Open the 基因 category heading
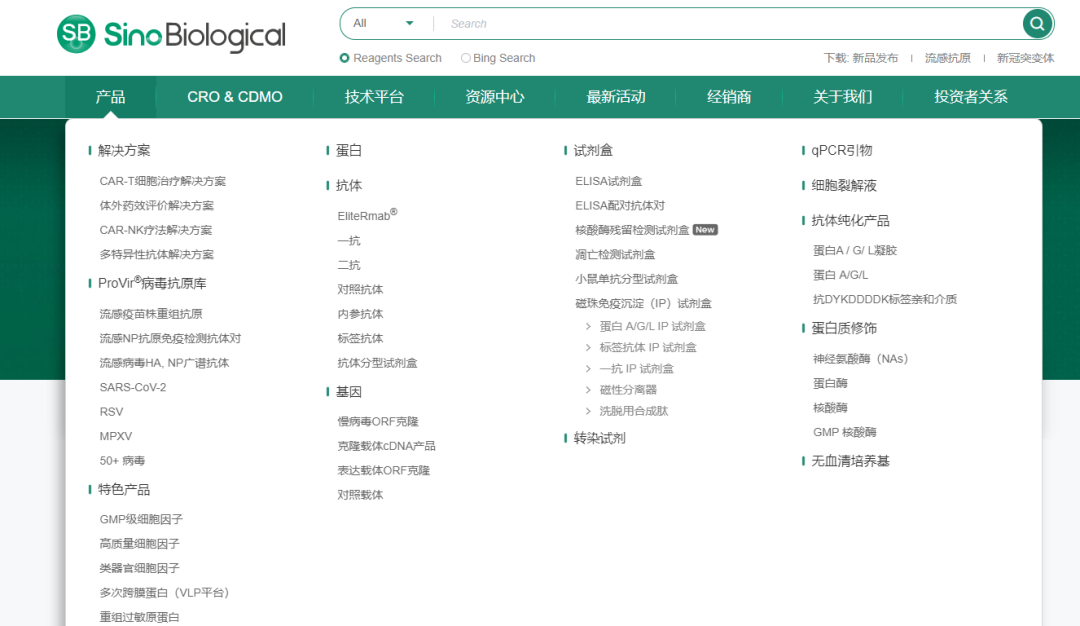This screenshot has height=626, width=1080. [349, 392]
